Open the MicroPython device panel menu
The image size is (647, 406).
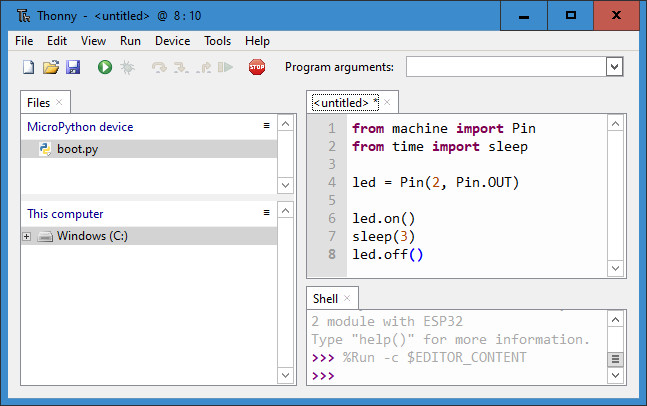[267, 126]
